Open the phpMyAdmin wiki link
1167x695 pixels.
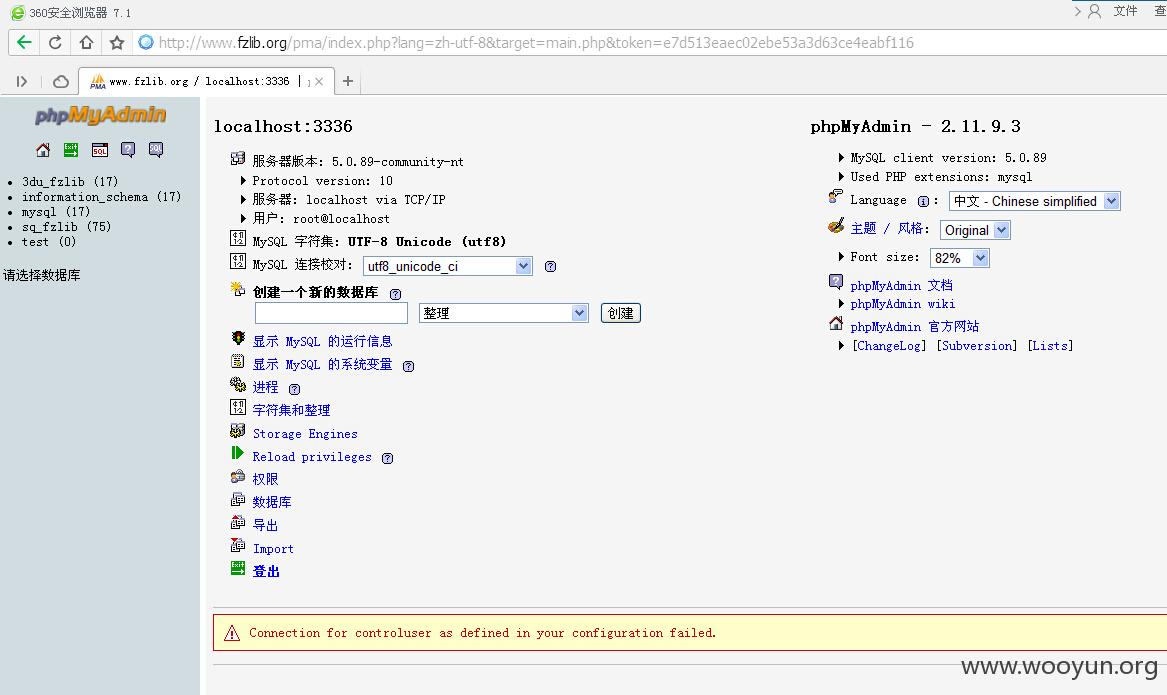[x=903, y=304]
